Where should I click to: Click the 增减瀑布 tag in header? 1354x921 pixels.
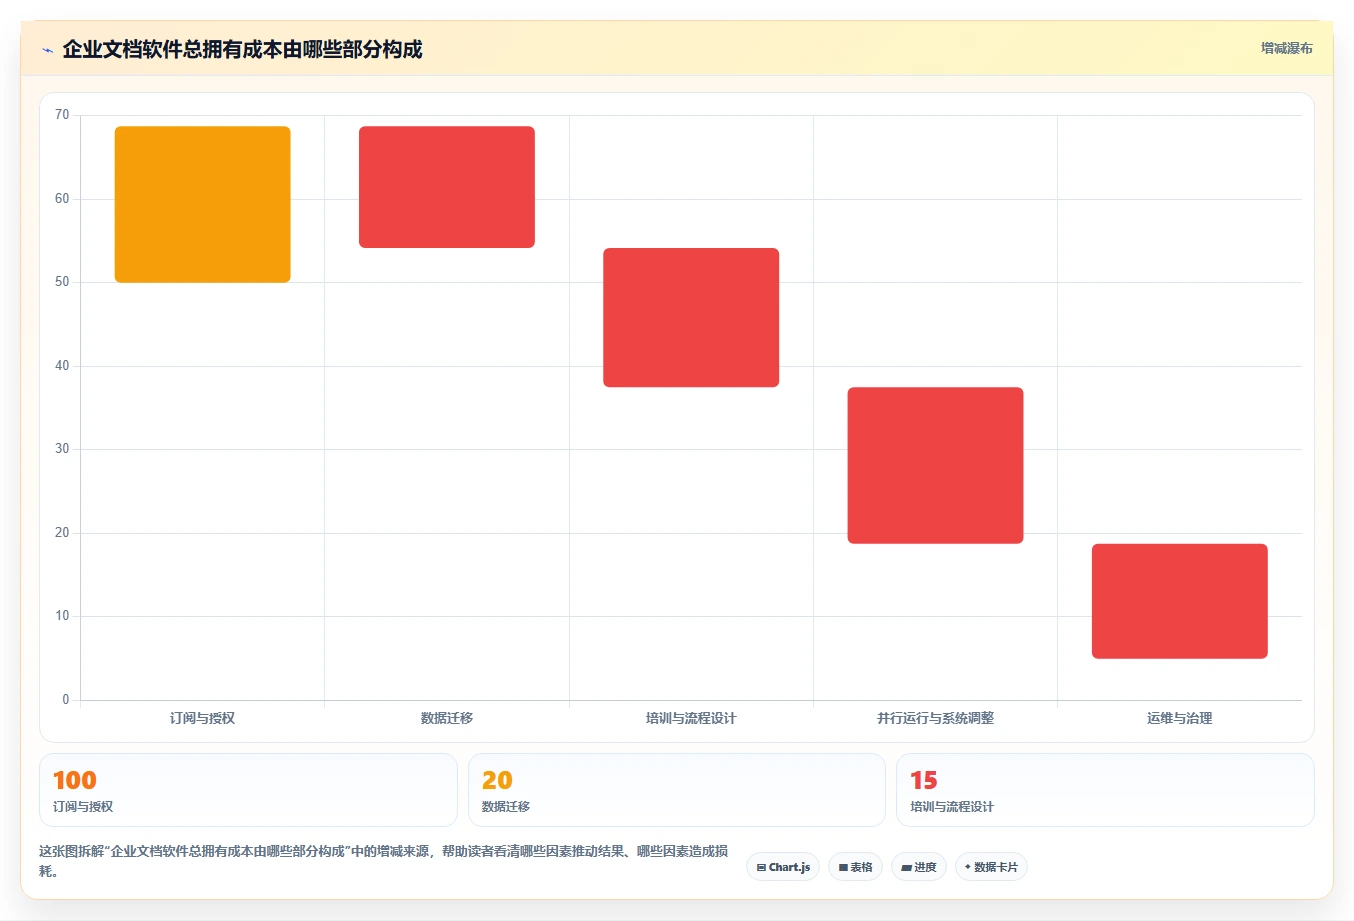pyautogui.click(x=1286, y=48)
